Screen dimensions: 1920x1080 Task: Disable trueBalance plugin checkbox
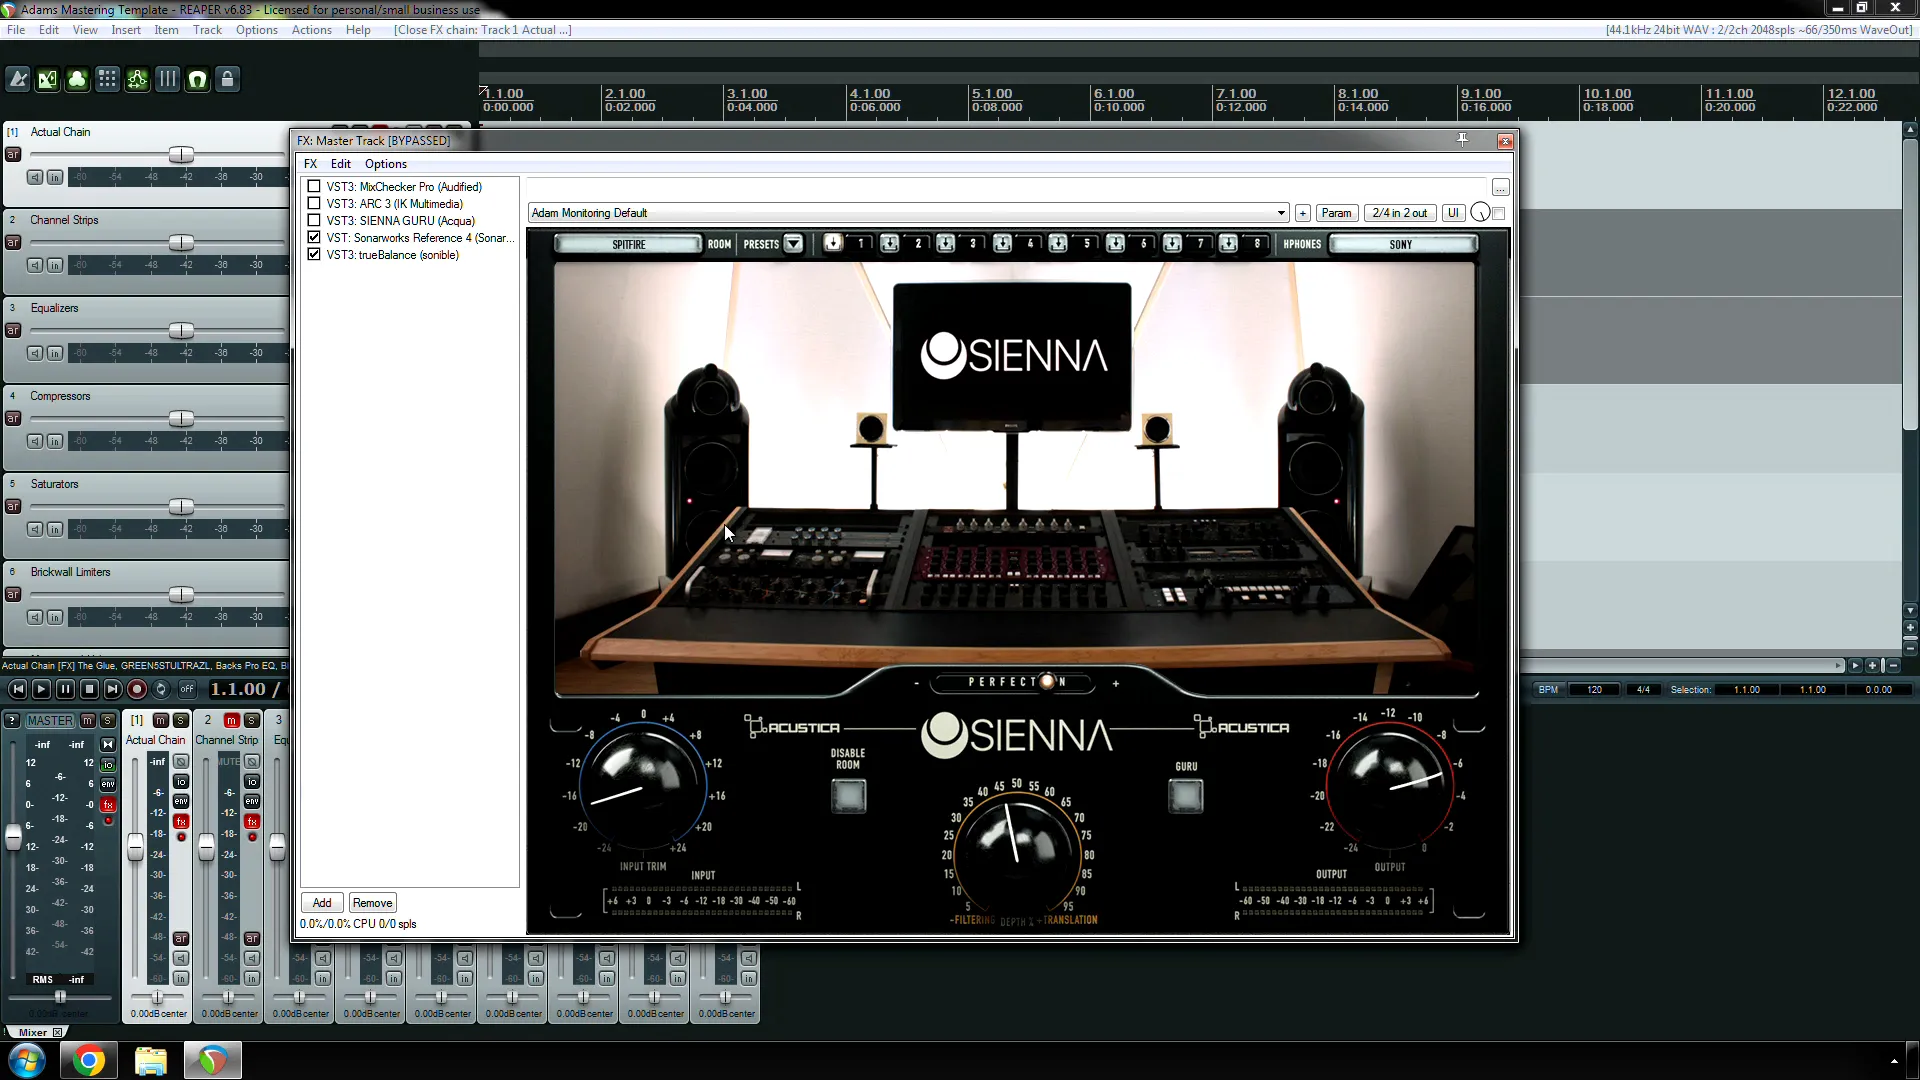pyautogui.click(x=314, y=254)
